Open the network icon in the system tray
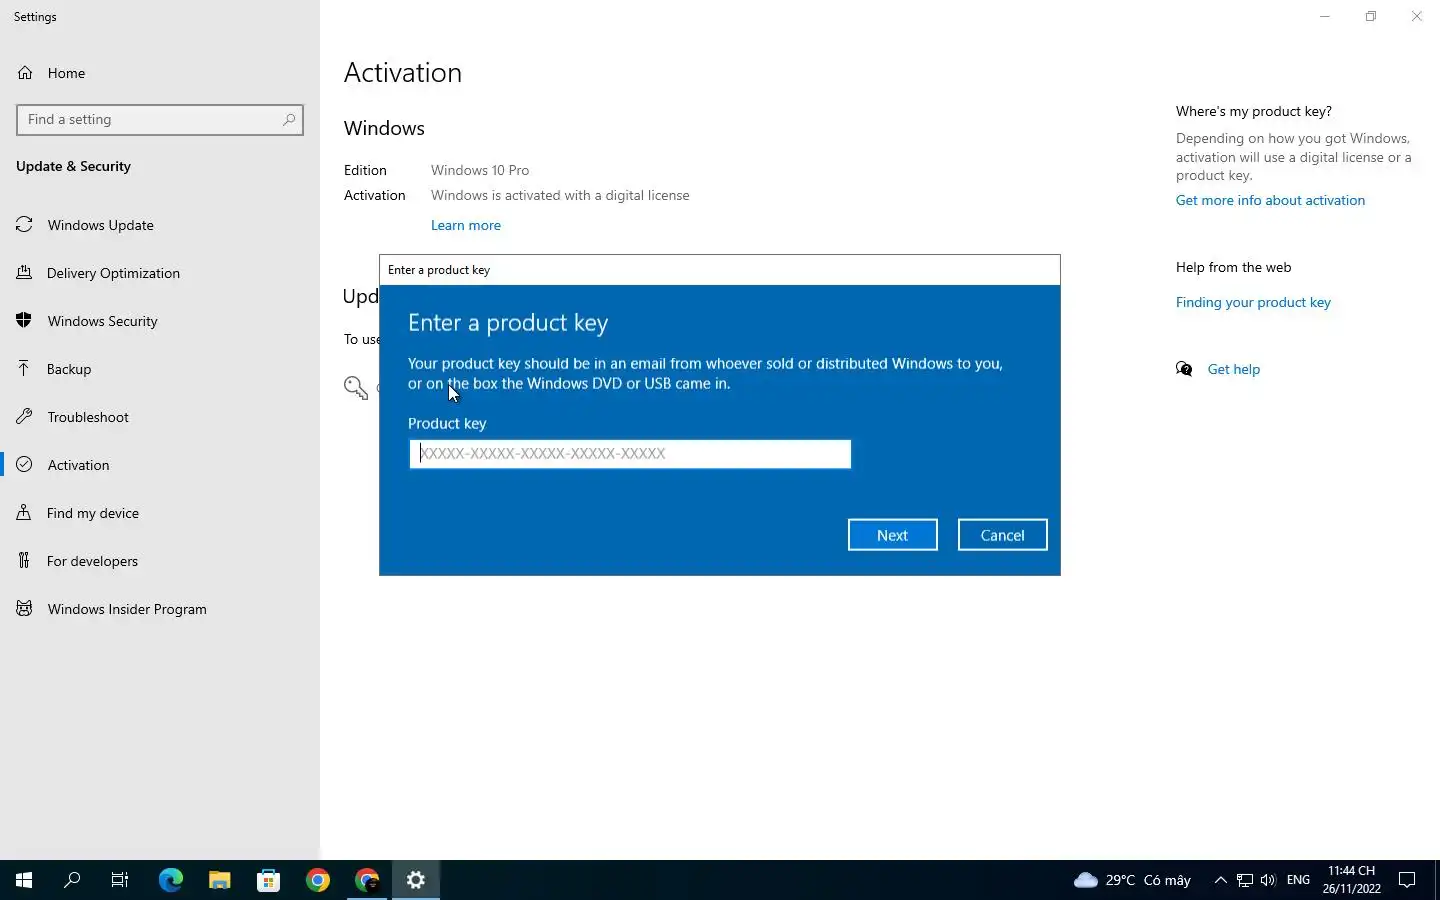Image resolution: width=1440 pixels, height=900 pixels. 1245,880
